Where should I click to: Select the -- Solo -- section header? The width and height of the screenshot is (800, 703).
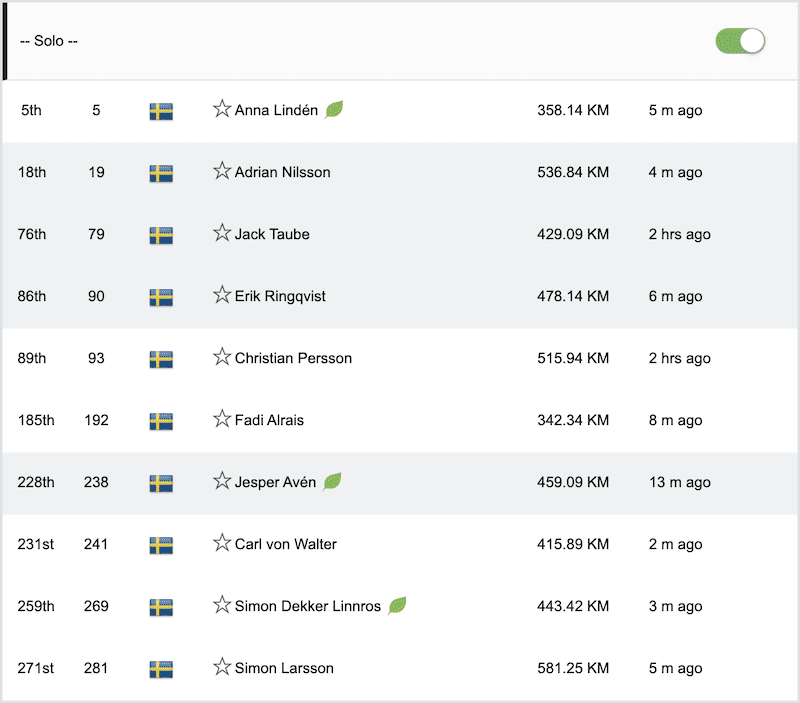click(x=49, y=41)
